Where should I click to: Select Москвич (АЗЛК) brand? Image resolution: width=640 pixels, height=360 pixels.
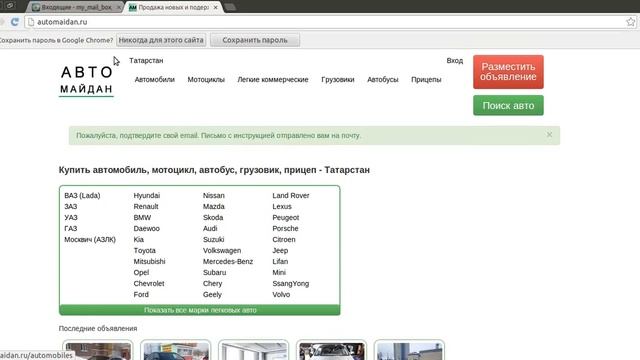coord(90,240)
